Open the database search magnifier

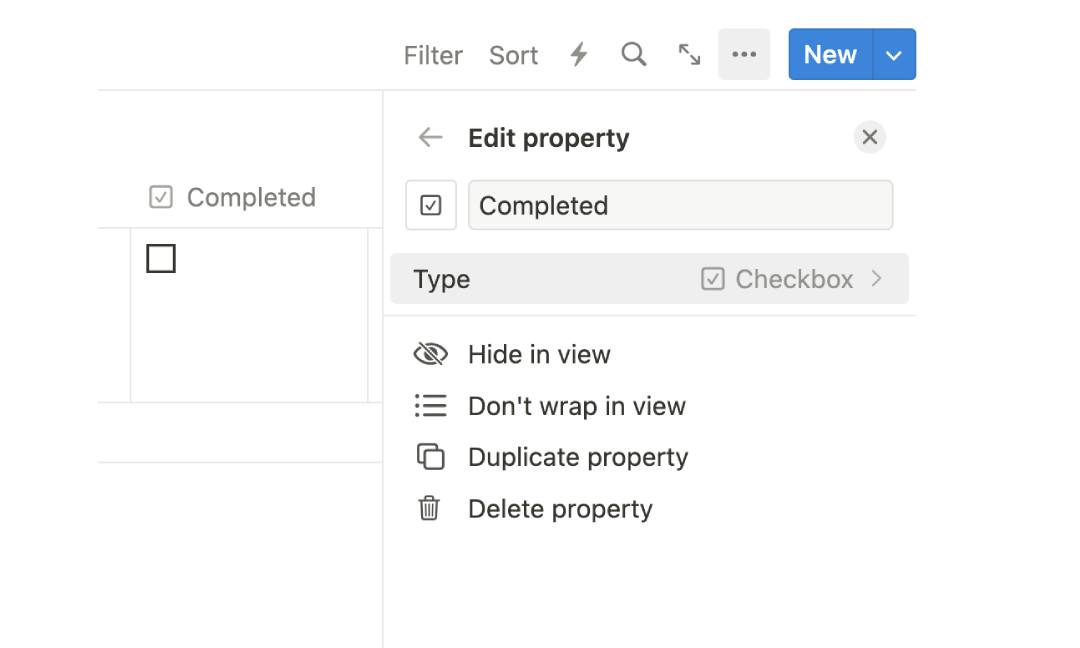634,55
